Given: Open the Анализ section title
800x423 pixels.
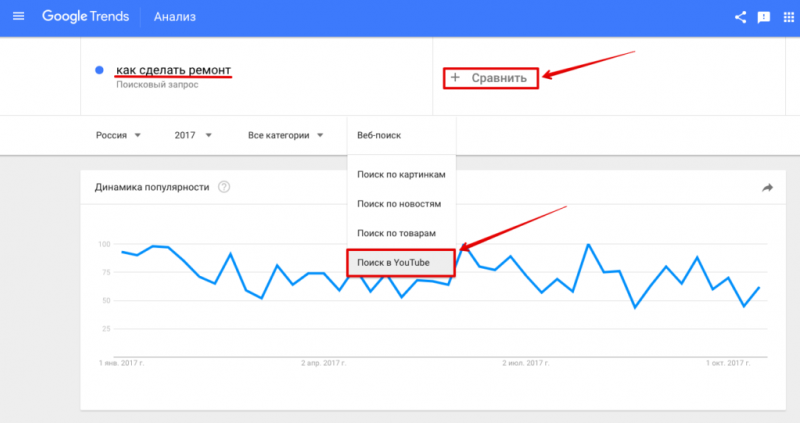Looking at the screenshot, I should click(175, 17).
